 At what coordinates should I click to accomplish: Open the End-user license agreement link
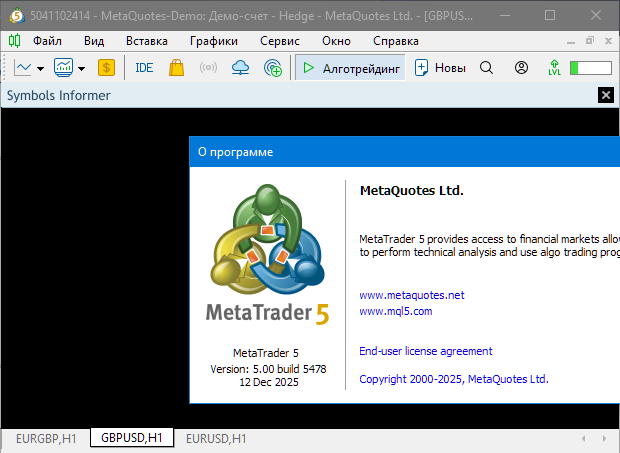coord(426,351)
